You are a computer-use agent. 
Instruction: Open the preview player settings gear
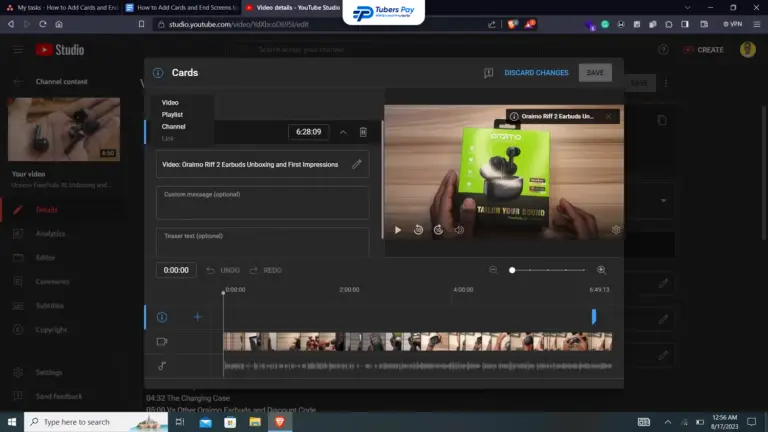[616, 230]
